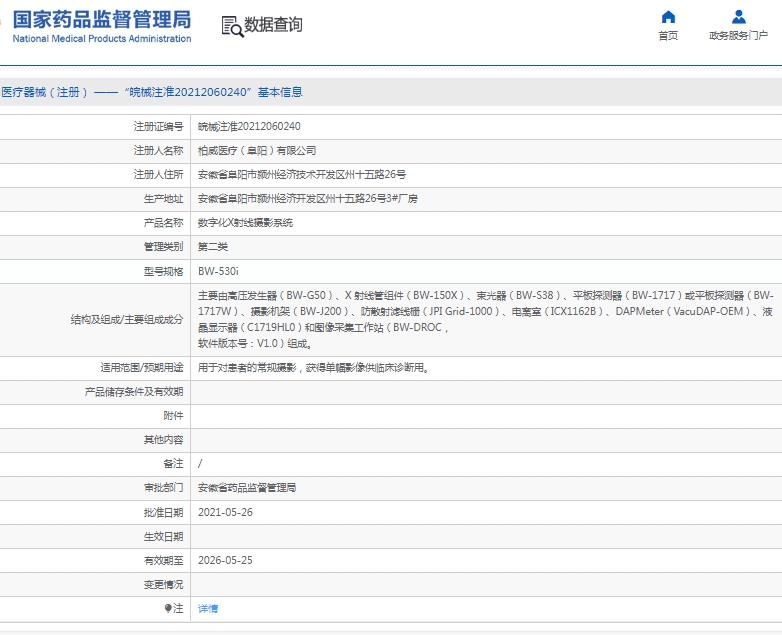Click the 注册人名称 row label

click(159, 151)
